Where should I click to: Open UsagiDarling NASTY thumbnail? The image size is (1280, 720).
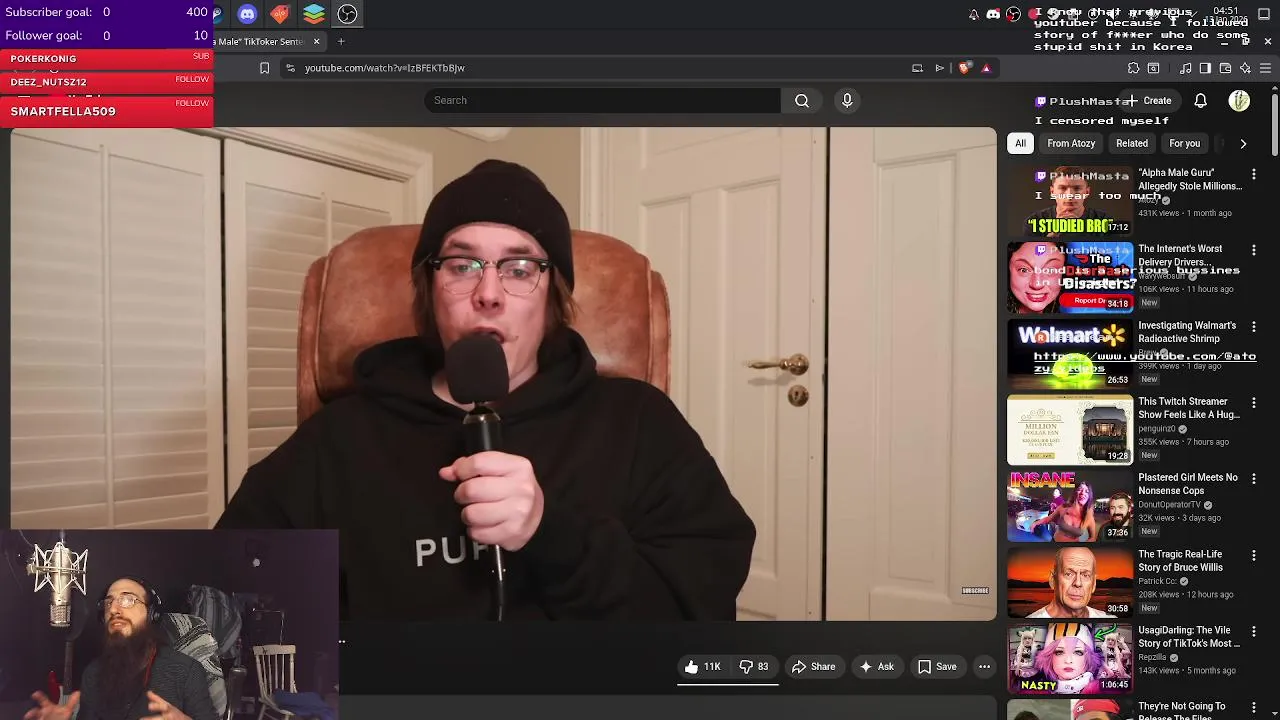(x=1070, y=658)
